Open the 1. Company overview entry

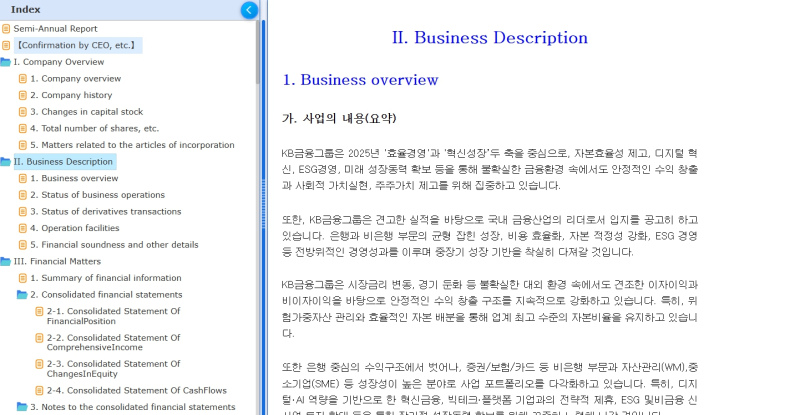point(75,79)
